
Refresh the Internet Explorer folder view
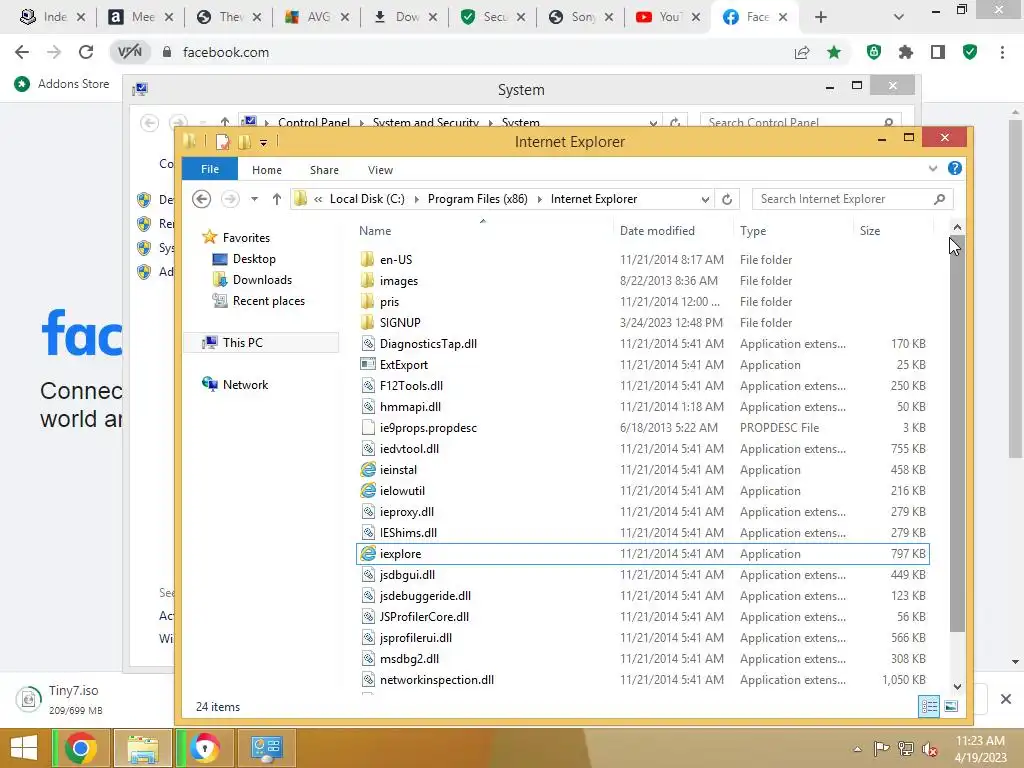pos(727,199)
